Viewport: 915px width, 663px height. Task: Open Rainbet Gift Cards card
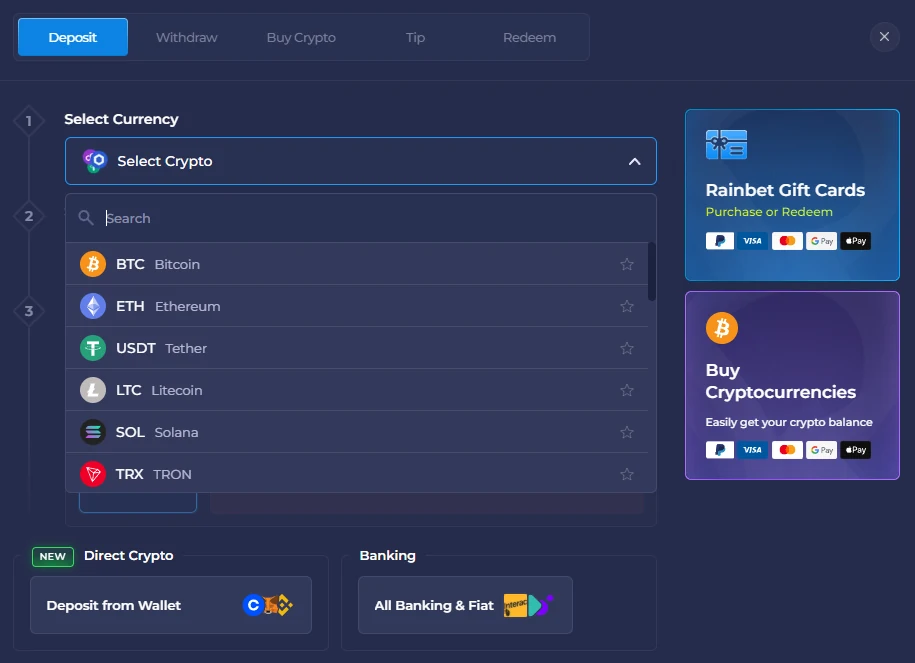point(792,195)
